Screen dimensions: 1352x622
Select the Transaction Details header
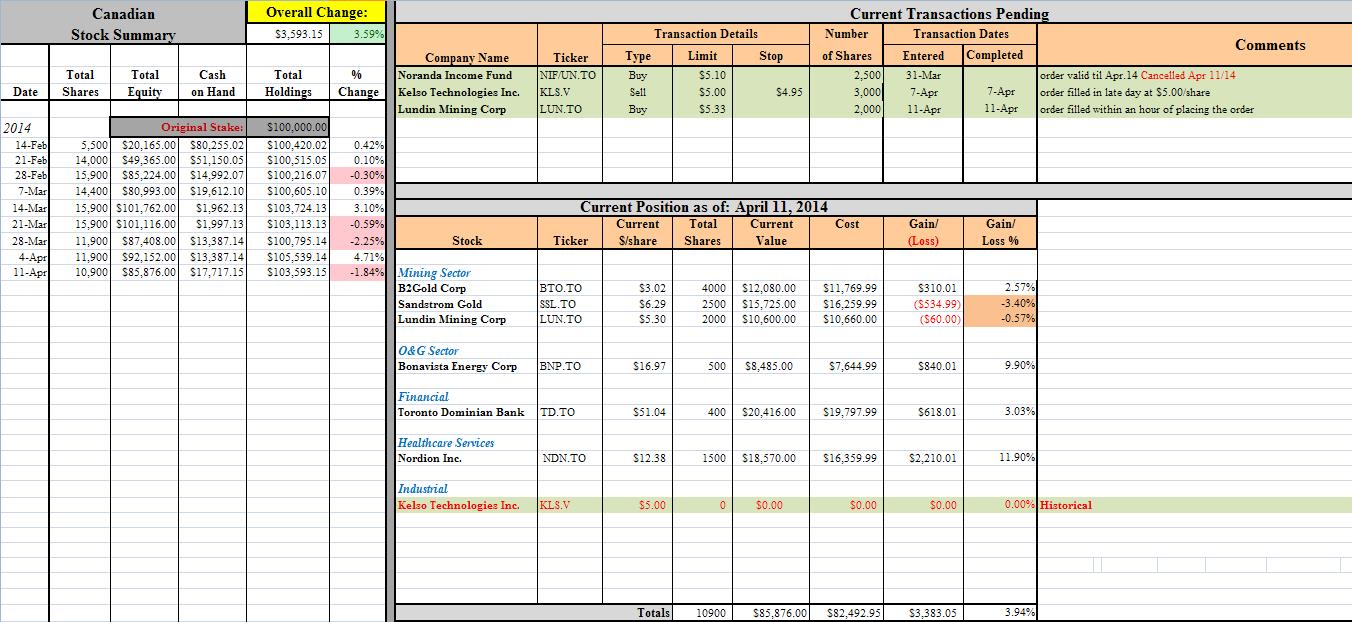click(x=706, y=34)
